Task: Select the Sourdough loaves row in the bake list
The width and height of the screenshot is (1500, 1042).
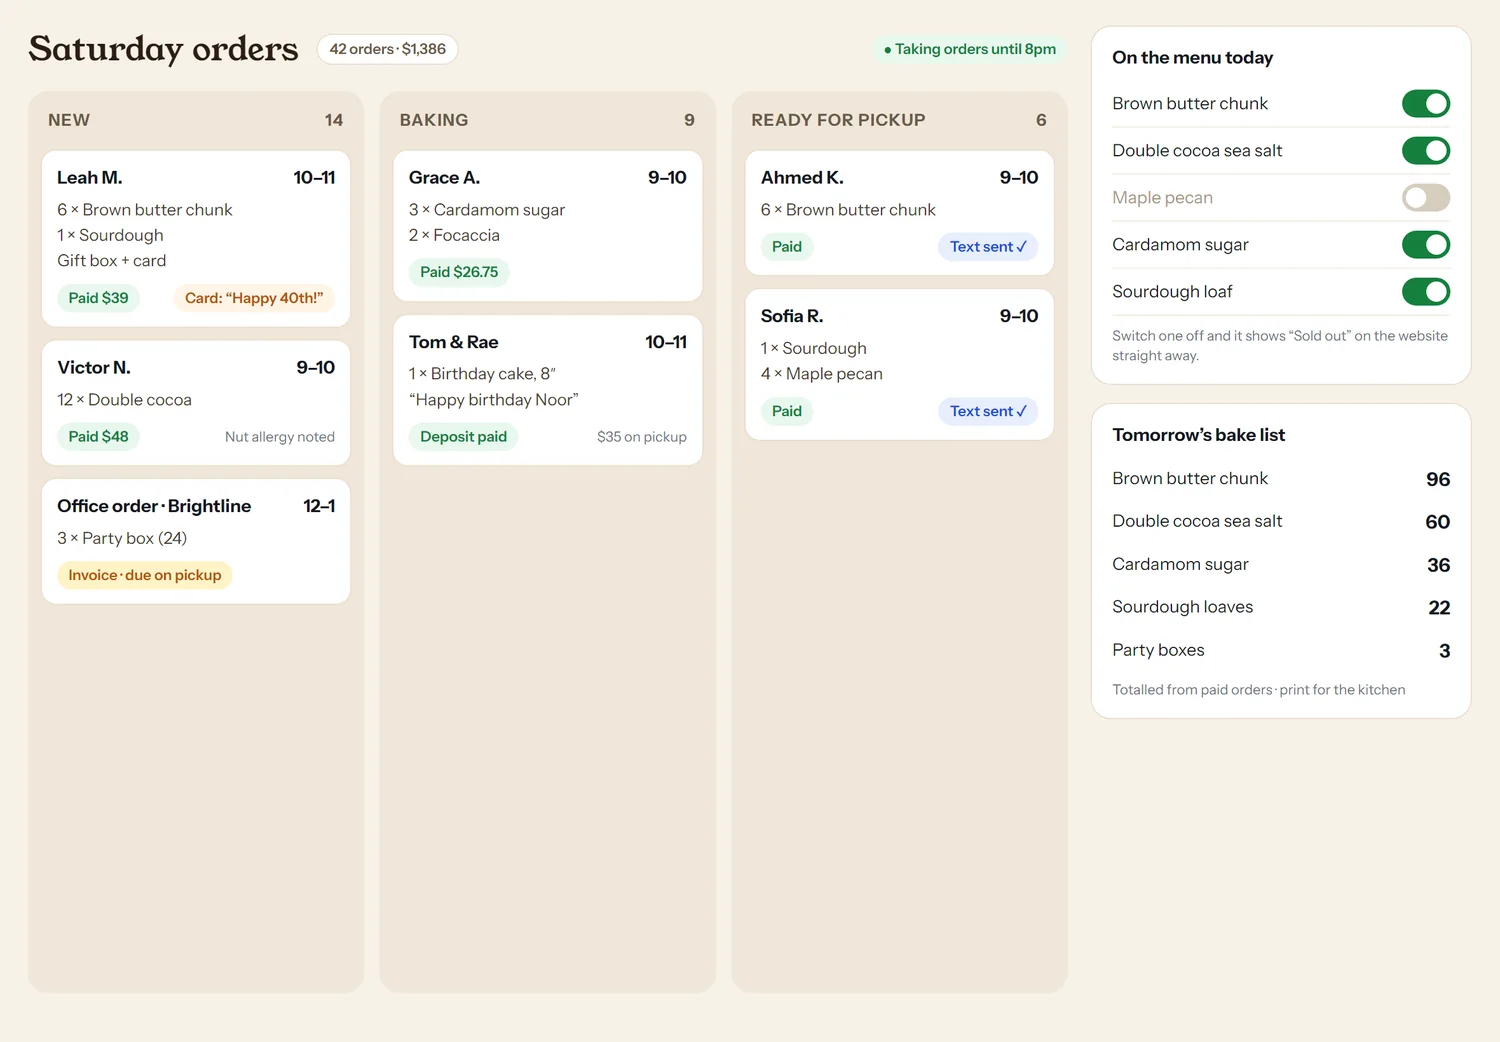Action: [x=1281, y=607]
